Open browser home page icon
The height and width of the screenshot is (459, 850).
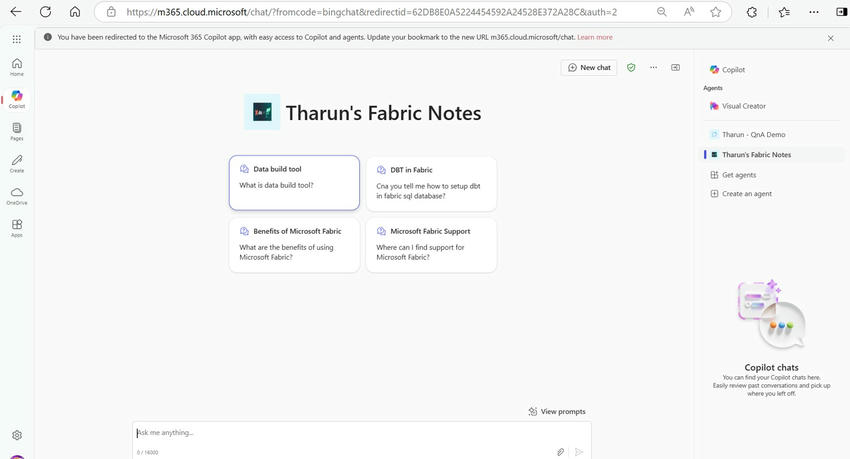pyautogui.click(x=75, y=11)
